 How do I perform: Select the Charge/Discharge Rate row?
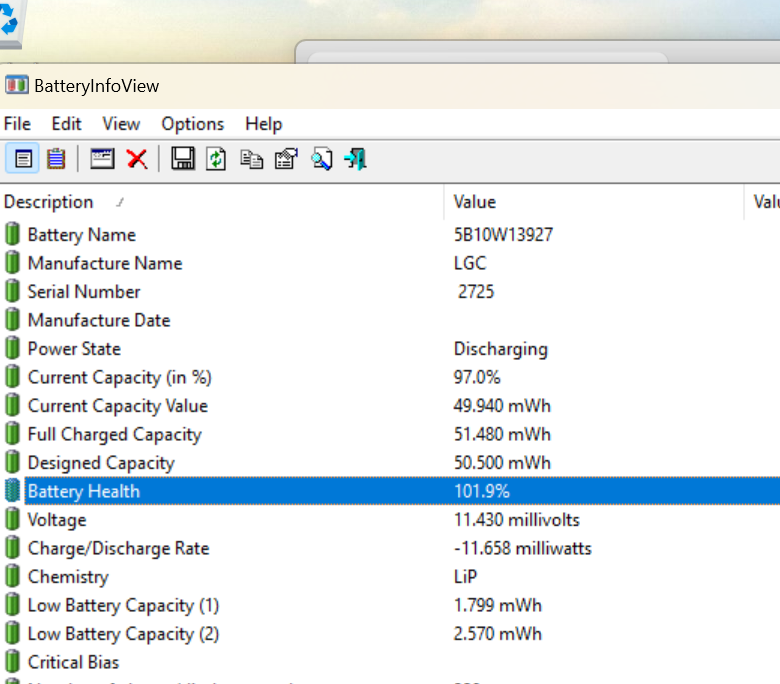tap(390, 548)
